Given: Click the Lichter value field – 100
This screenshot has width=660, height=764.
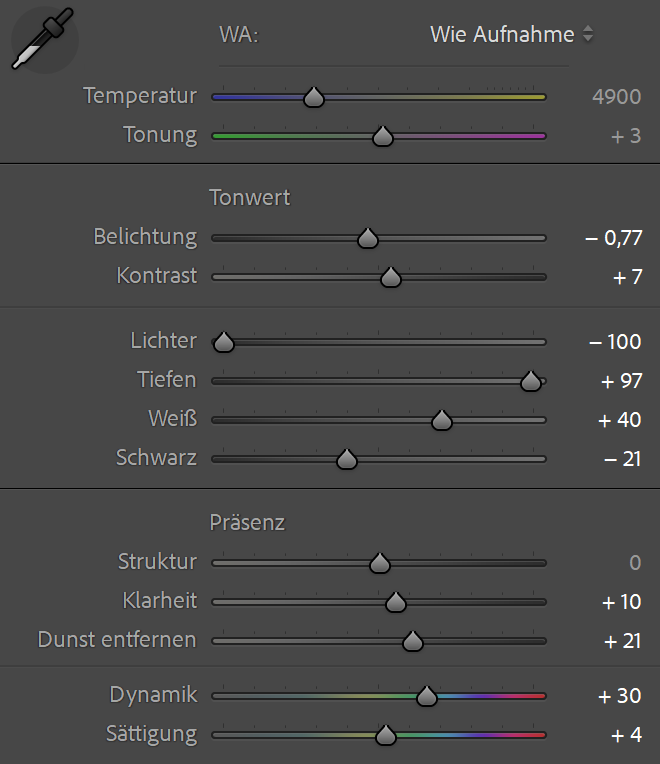Looking at the screenshot, I should (x=615, y=342).
